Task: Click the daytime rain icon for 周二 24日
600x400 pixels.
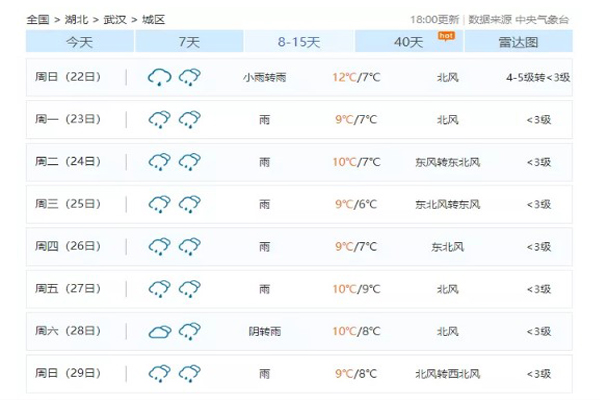Action: pyautogui.click(x=160, y=162)
